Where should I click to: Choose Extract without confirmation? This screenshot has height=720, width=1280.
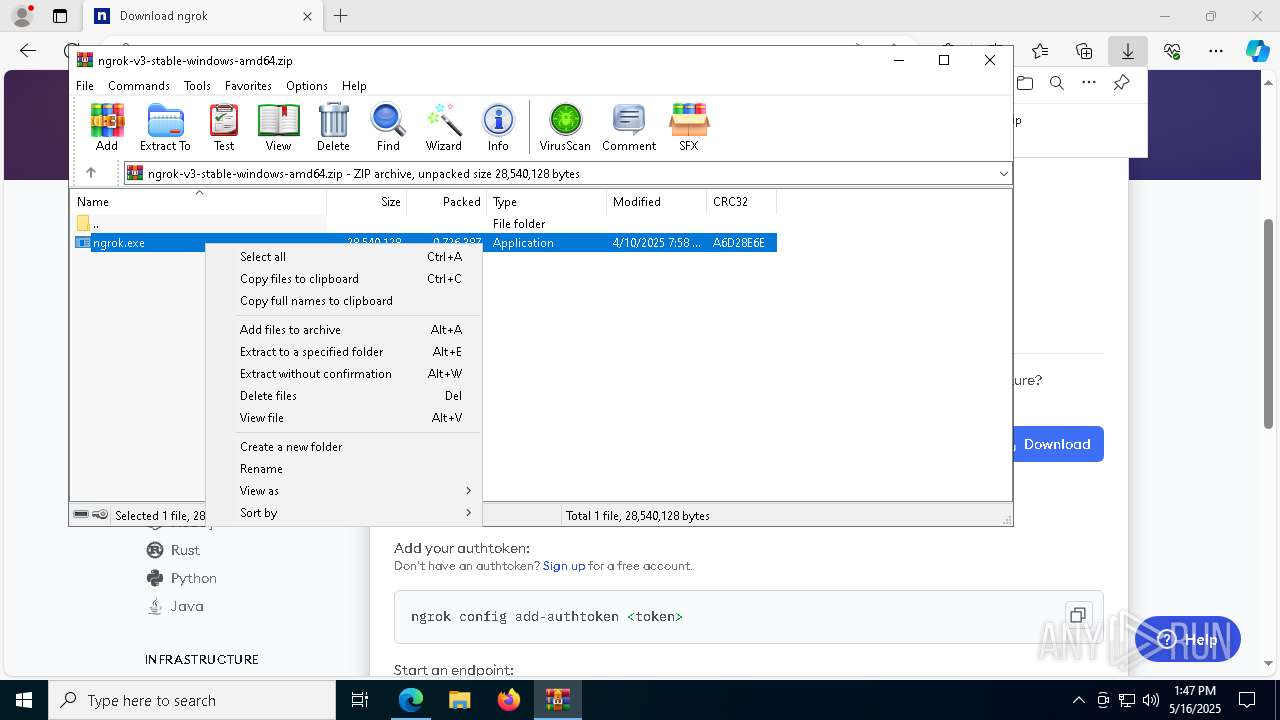(344, 373)
